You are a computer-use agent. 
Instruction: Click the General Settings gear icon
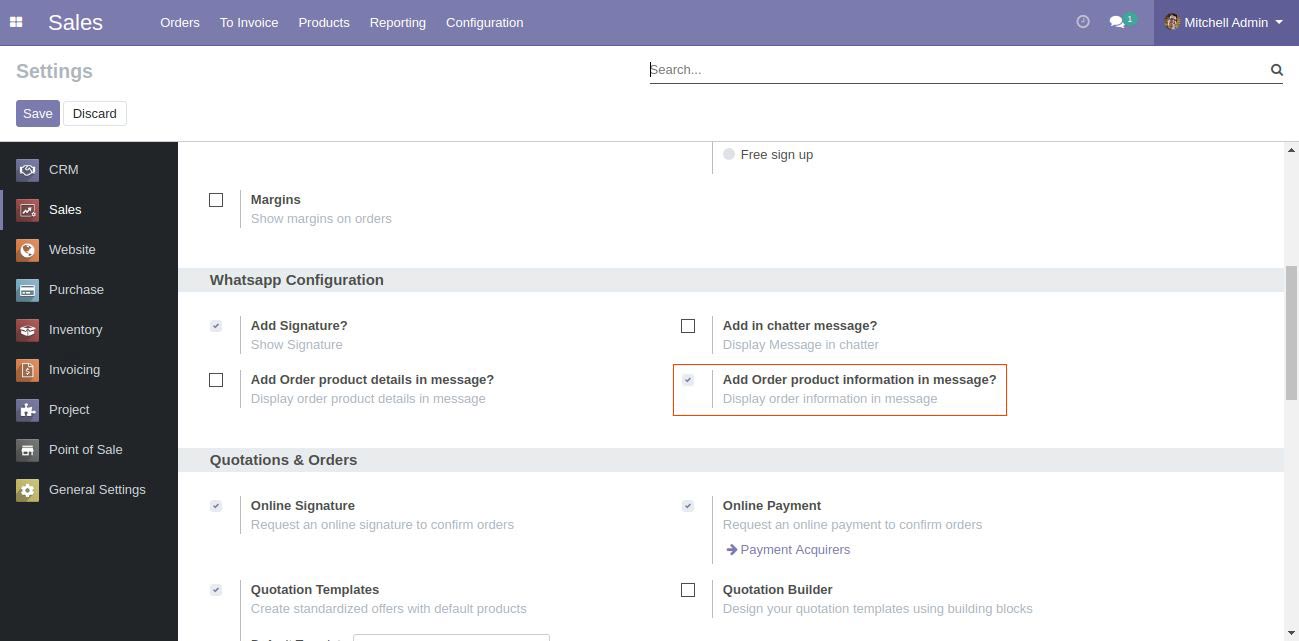point(28,490)
